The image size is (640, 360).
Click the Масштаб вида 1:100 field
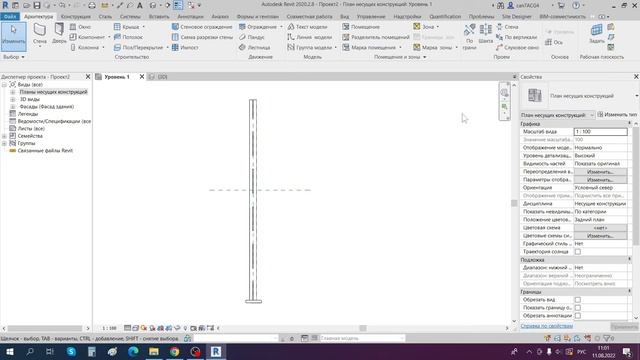pos(600,132)
